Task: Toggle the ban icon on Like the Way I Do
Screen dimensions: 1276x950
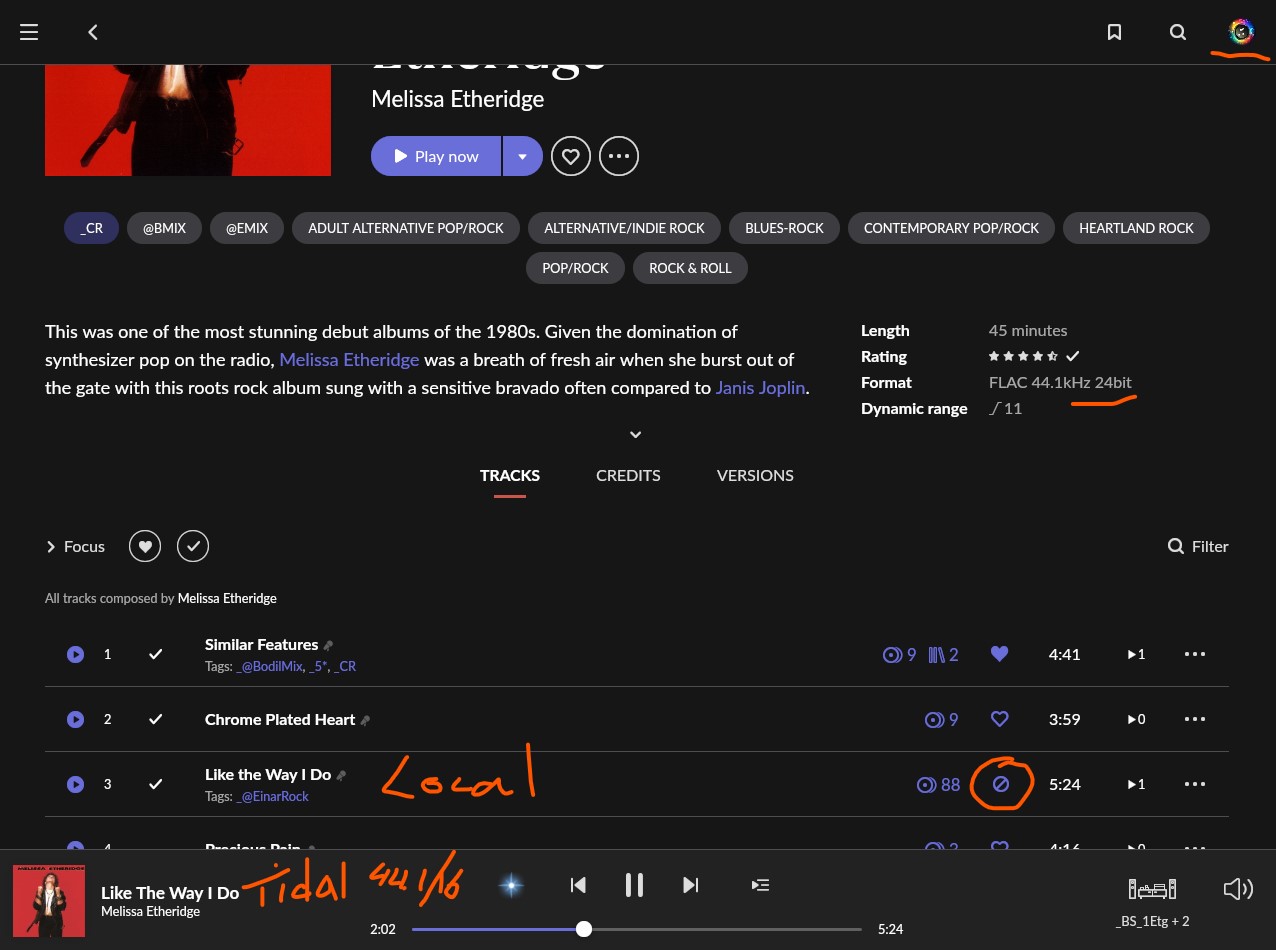Action: [1000, 785]
